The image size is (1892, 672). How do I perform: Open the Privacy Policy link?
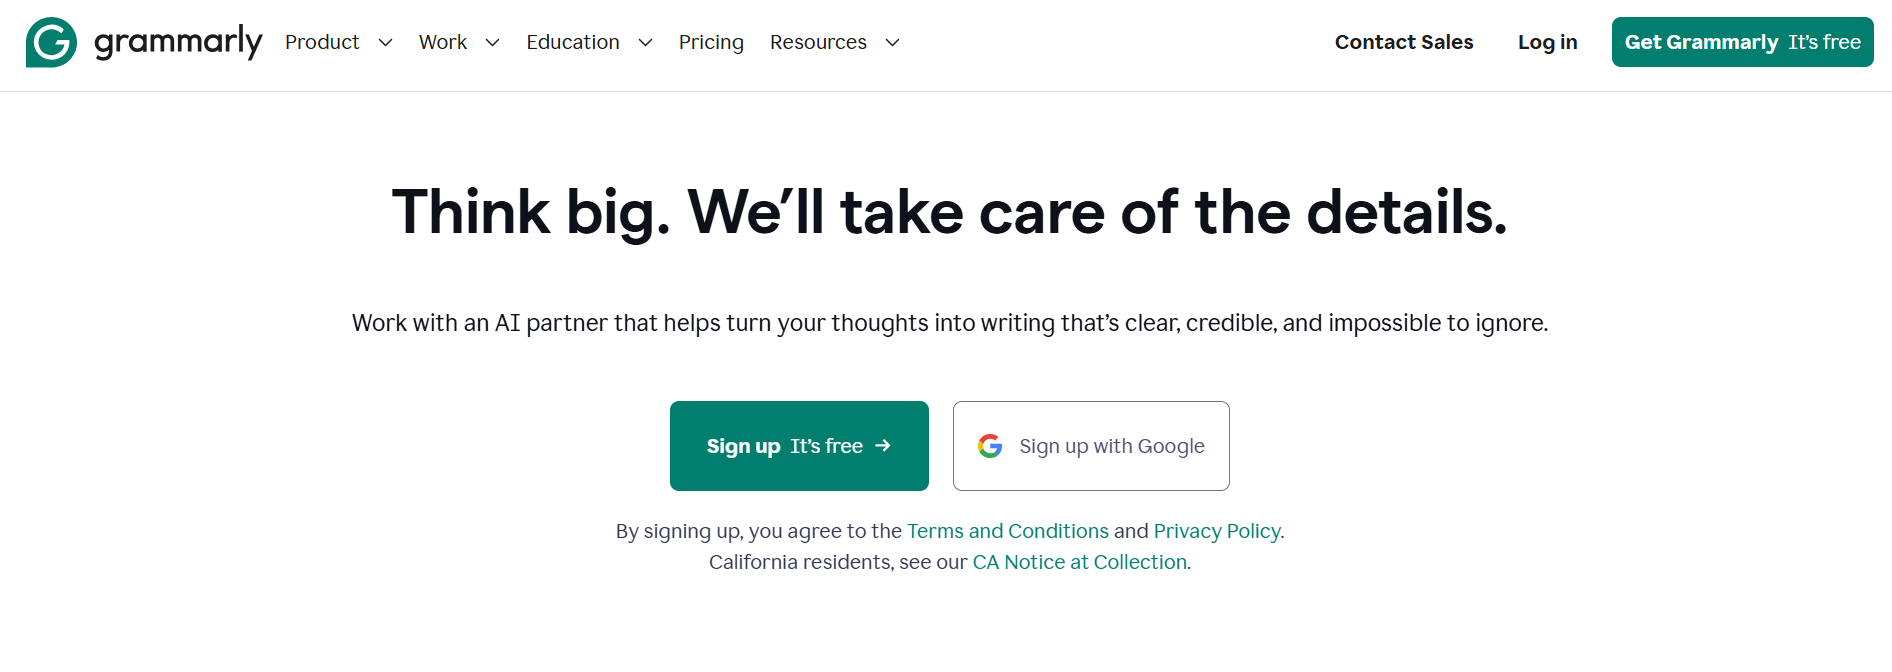click(x=1217, y=531)
